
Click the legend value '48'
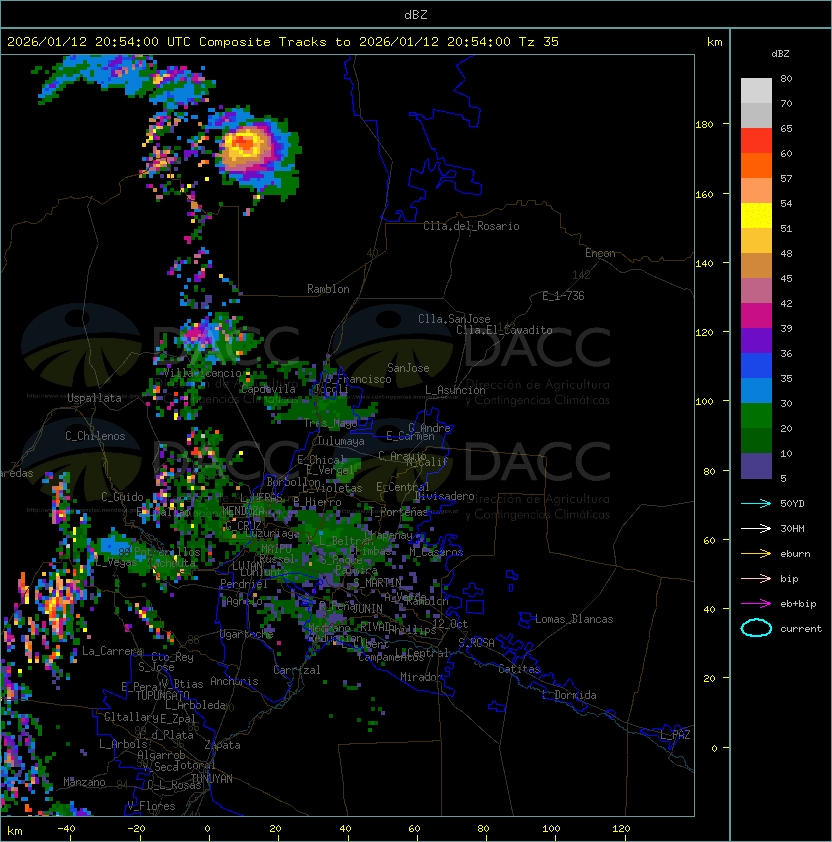786,253
